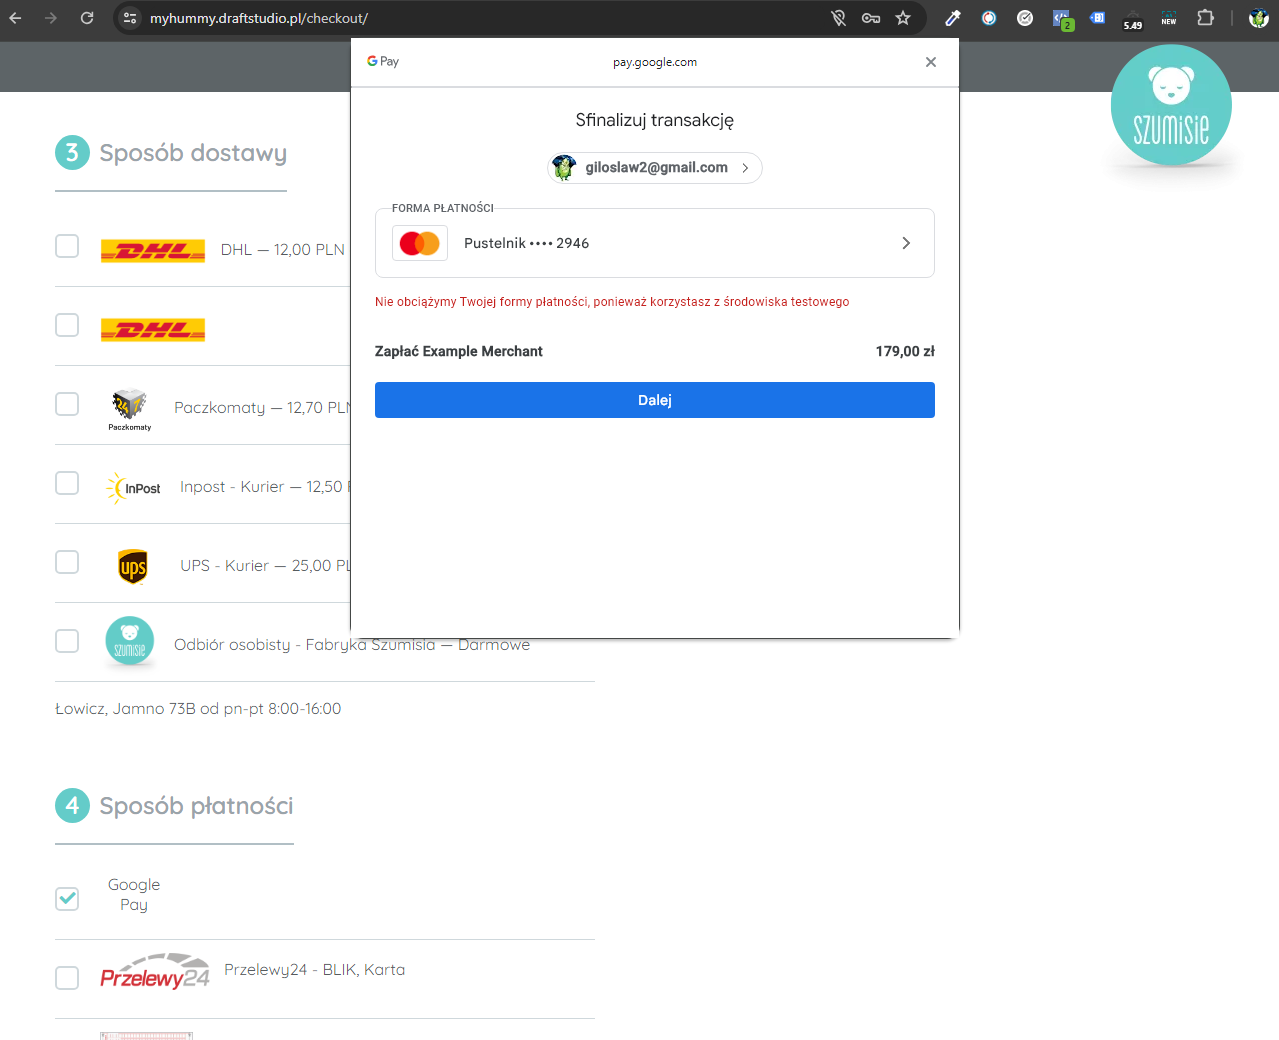The height and width of the screenshot is (1040, 1279).
Task: Bookmark this page with the star icon
Action: tap(903, 18)
